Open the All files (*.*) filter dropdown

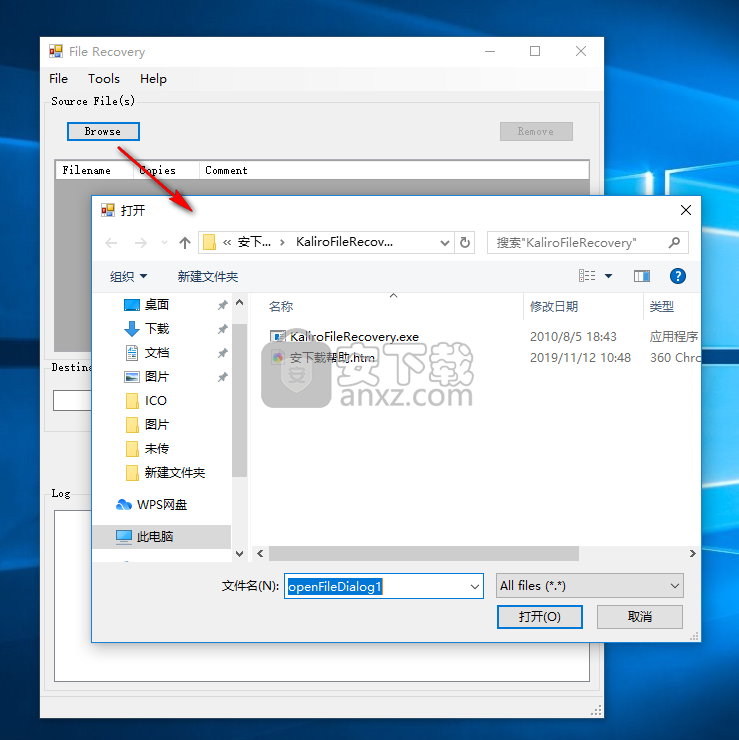[589, 586]
